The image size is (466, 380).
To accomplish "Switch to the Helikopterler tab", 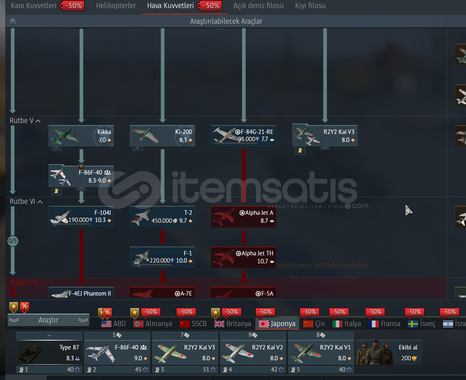I will click(116, 6).
